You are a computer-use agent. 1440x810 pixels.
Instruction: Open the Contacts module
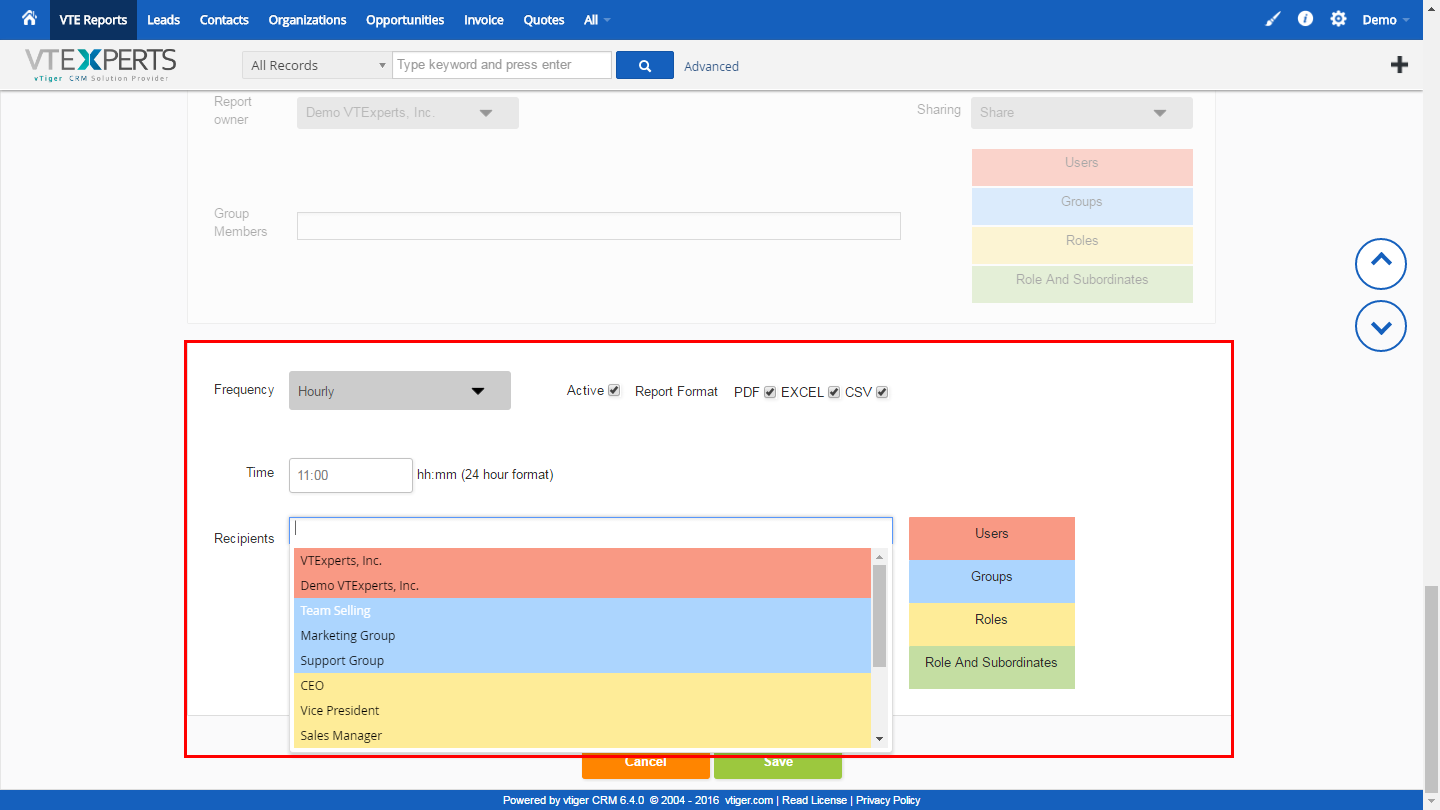pyautogui.click(x=224, y=20)
